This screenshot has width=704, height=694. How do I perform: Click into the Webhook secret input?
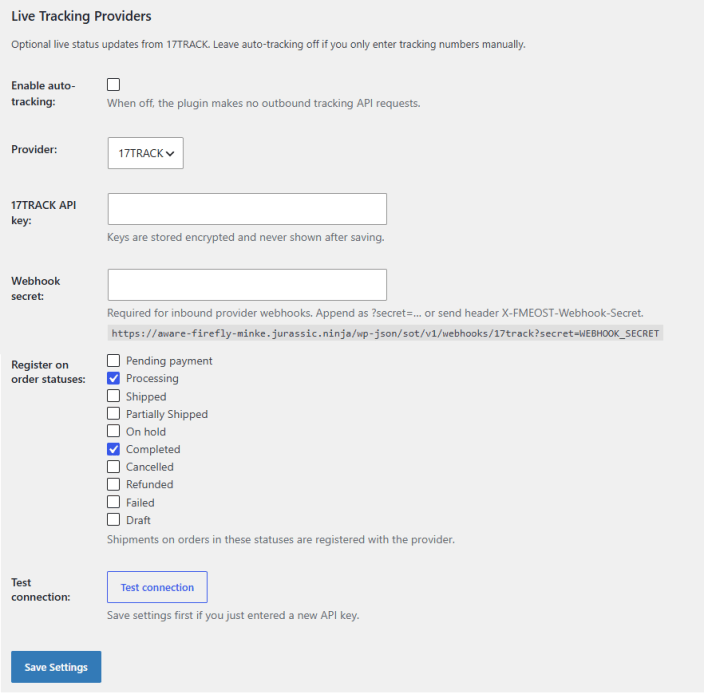(x=247, y=285)
